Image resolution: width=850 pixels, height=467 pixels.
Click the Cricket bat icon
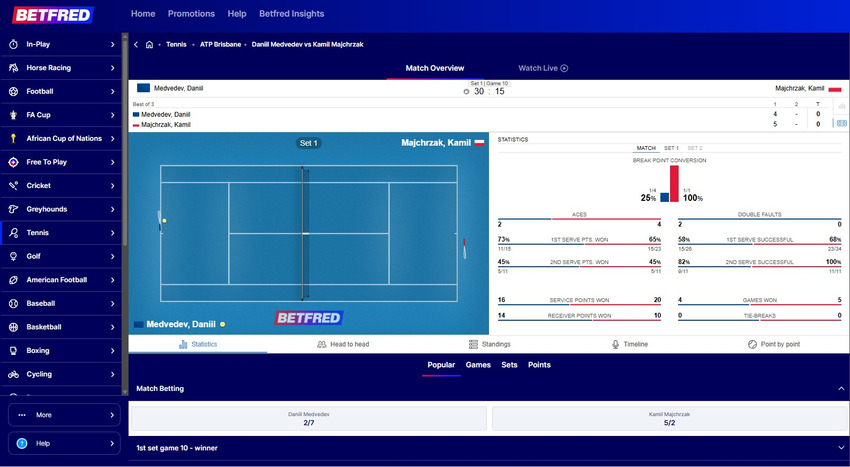pos(14,185)
